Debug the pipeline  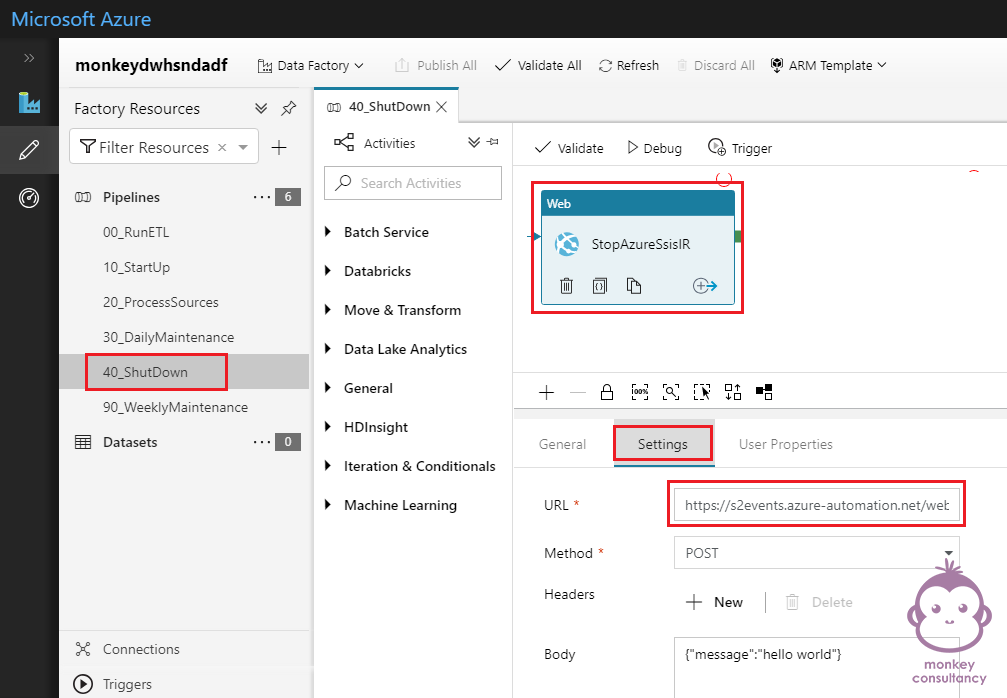654,148
